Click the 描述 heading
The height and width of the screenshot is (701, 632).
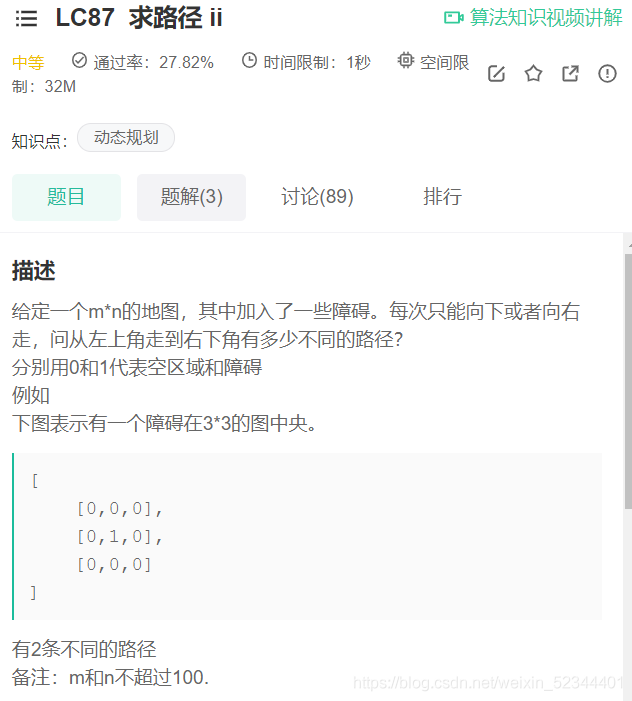click(x=34, y=271)
